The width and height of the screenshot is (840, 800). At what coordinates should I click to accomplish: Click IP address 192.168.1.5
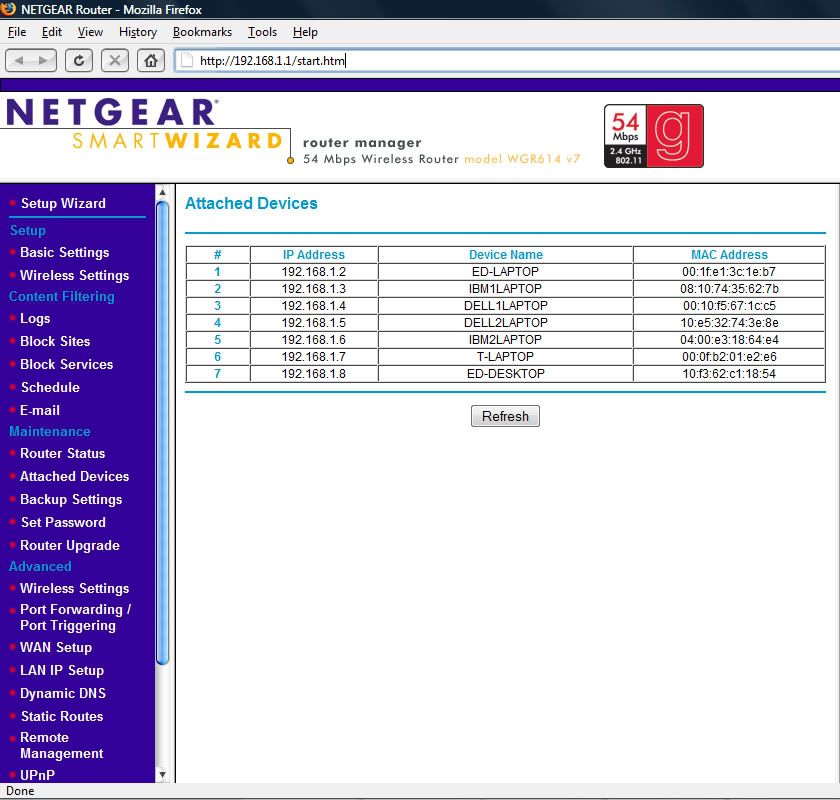click(313, 323)
